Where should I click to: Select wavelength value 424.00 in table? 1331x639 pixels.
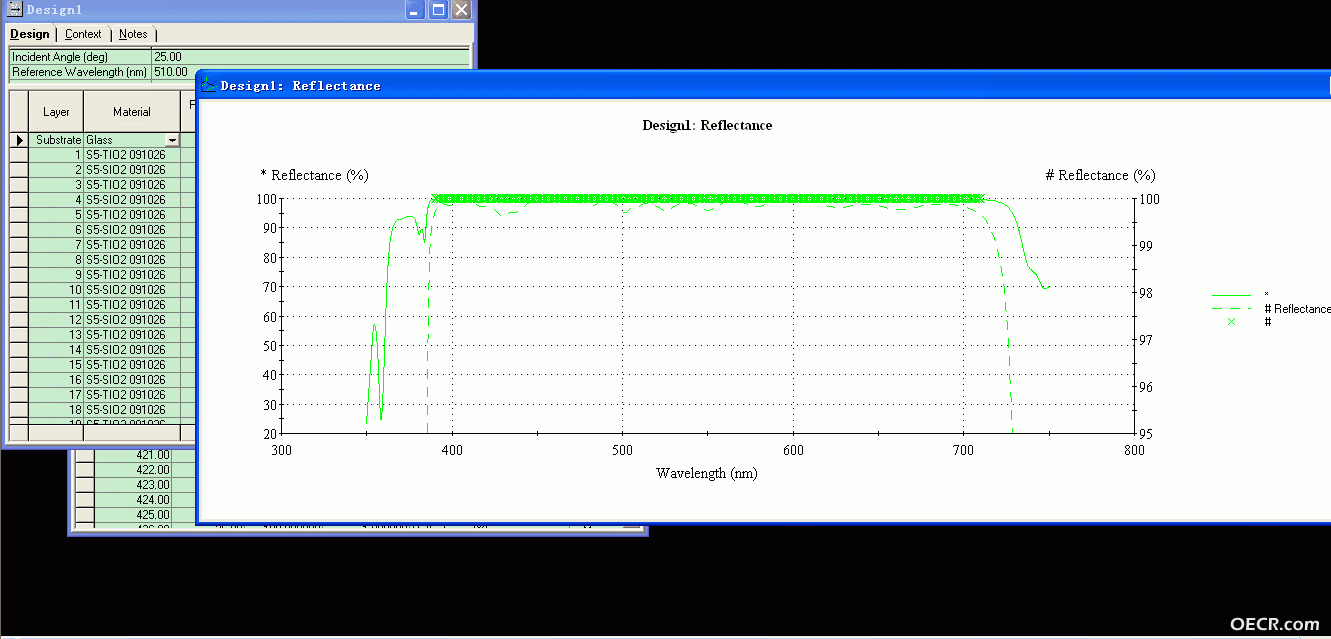[x=134, y=500]
